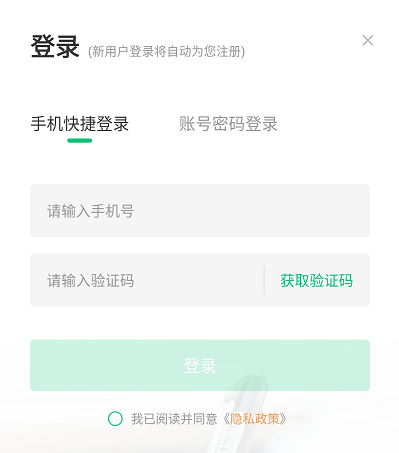Open the 账号密码登录 tab
This screenshot has width=399, height=453.
(x=228, y=124)
